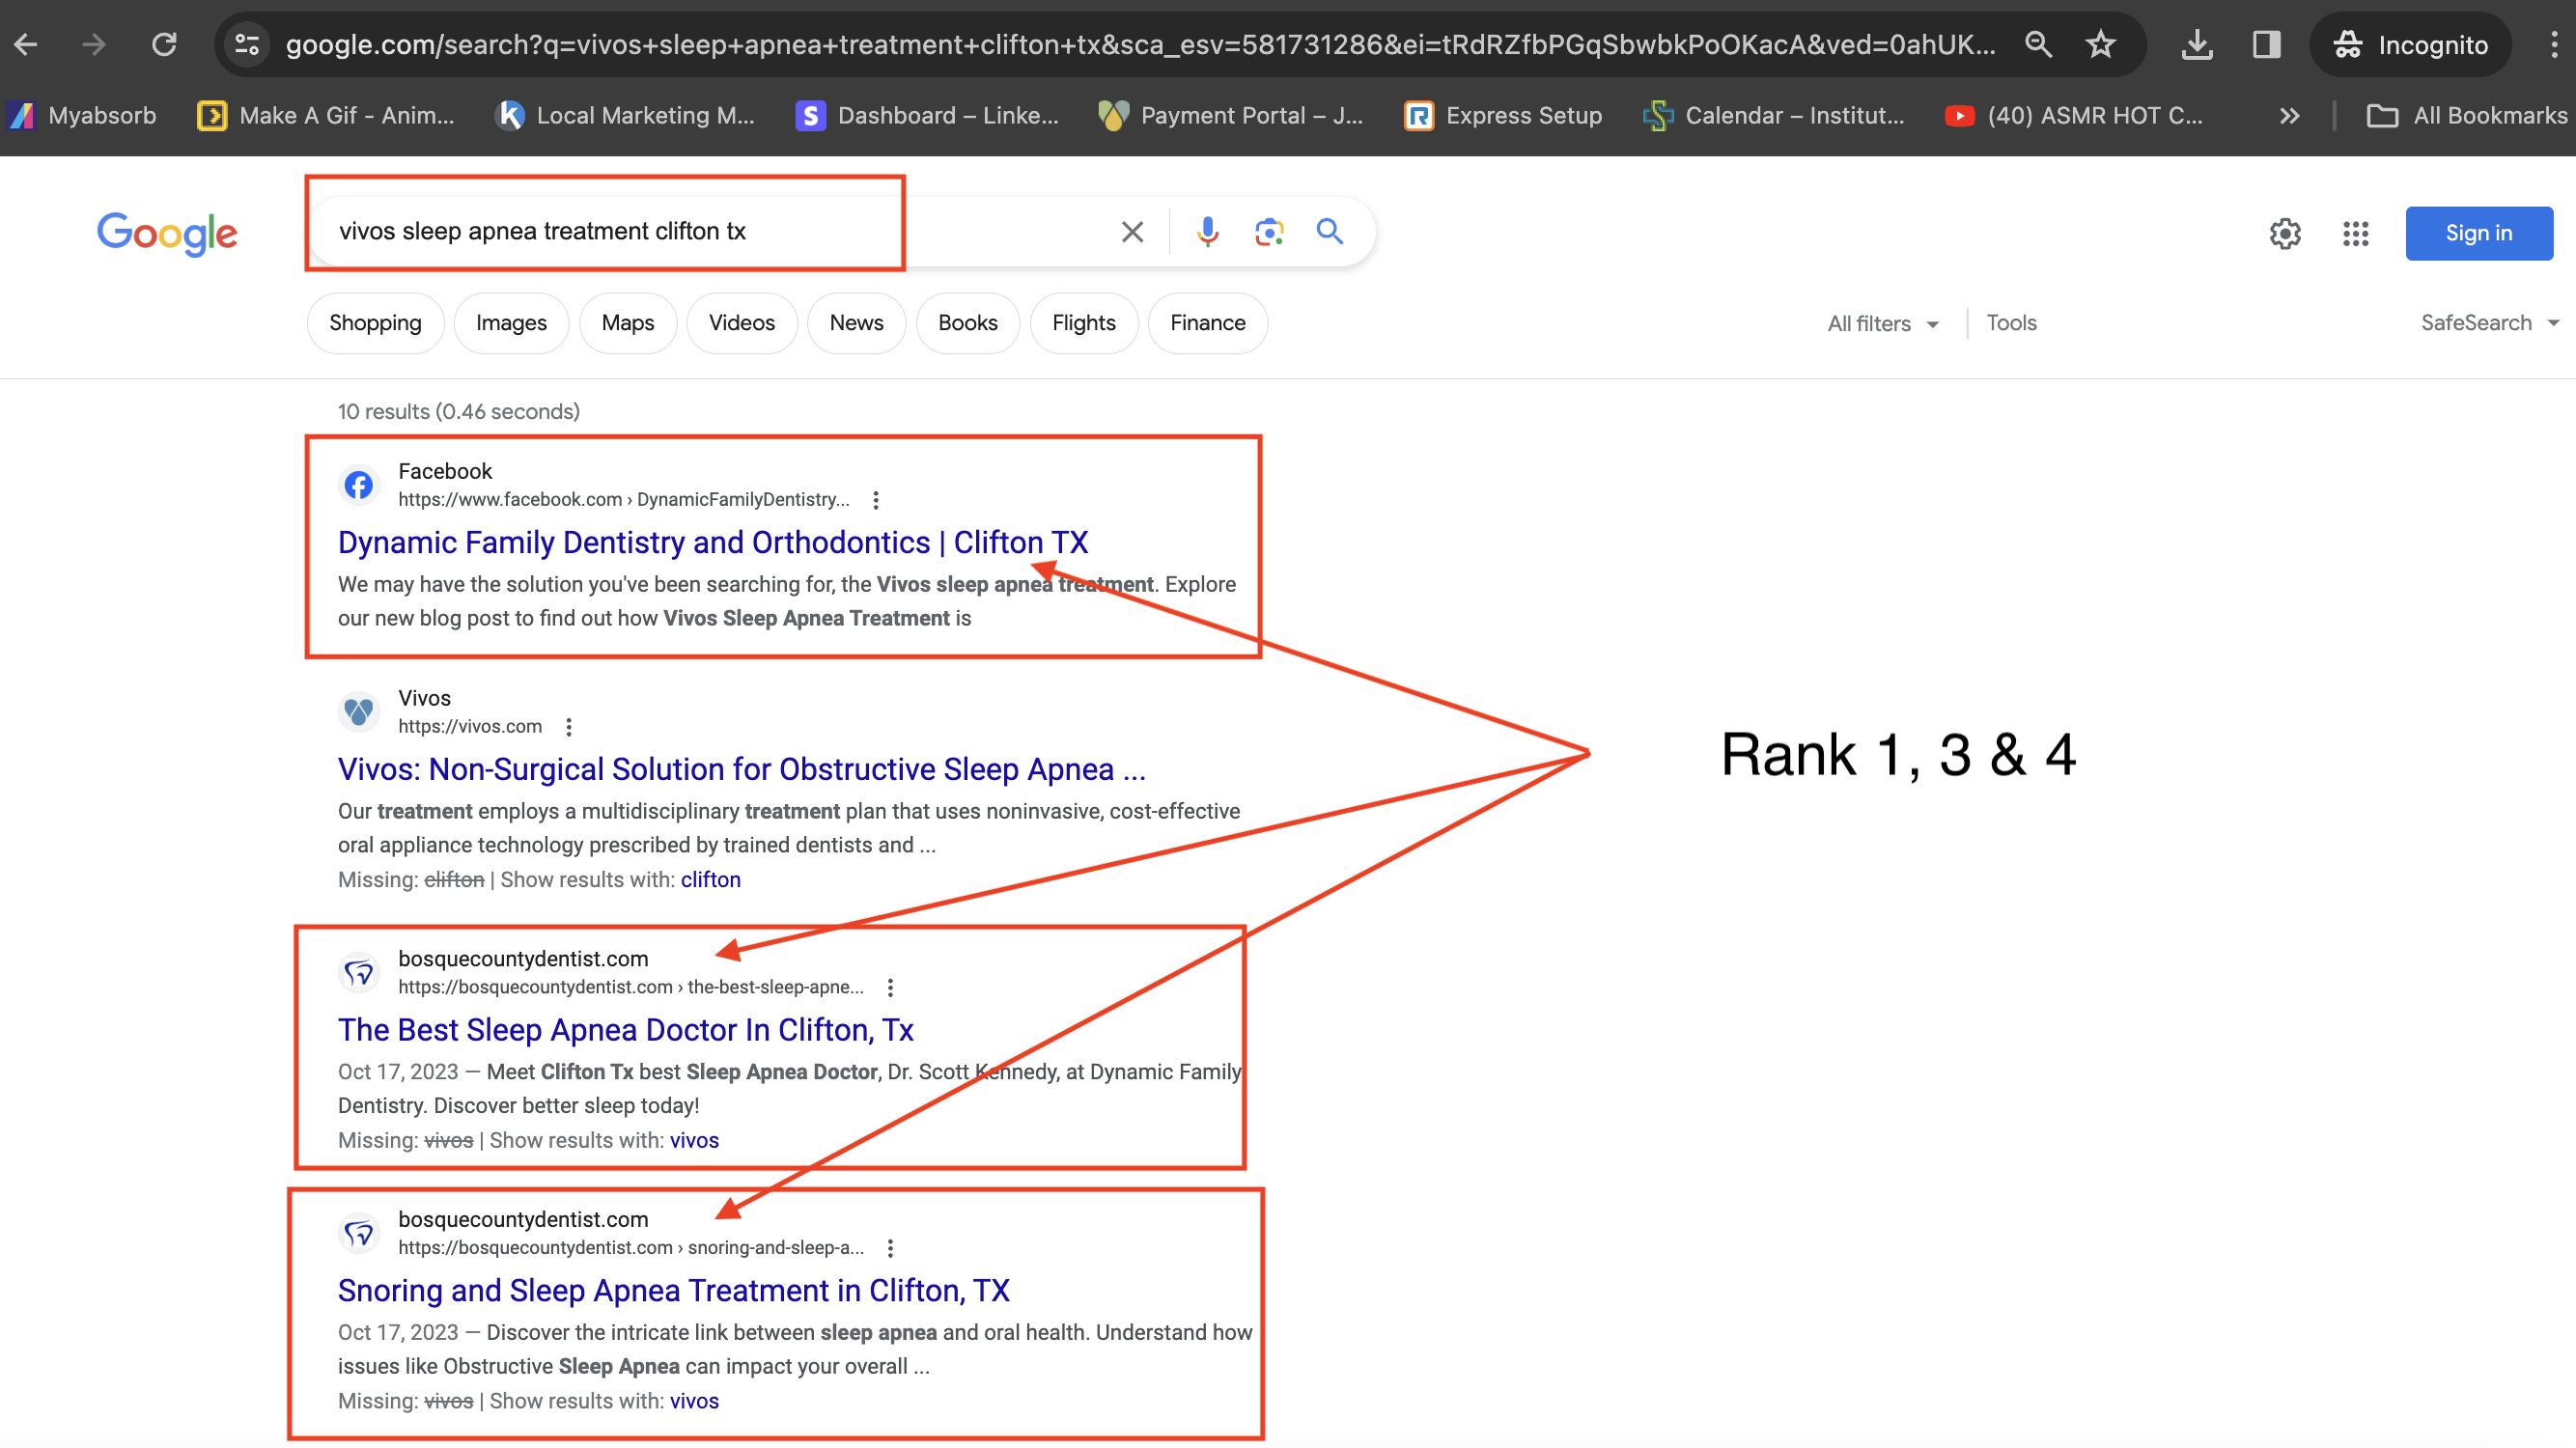The width and height of the screenshot is (2576, 1448).
Task: Expand the All filters dropdown
Action: click(1882, 323)
